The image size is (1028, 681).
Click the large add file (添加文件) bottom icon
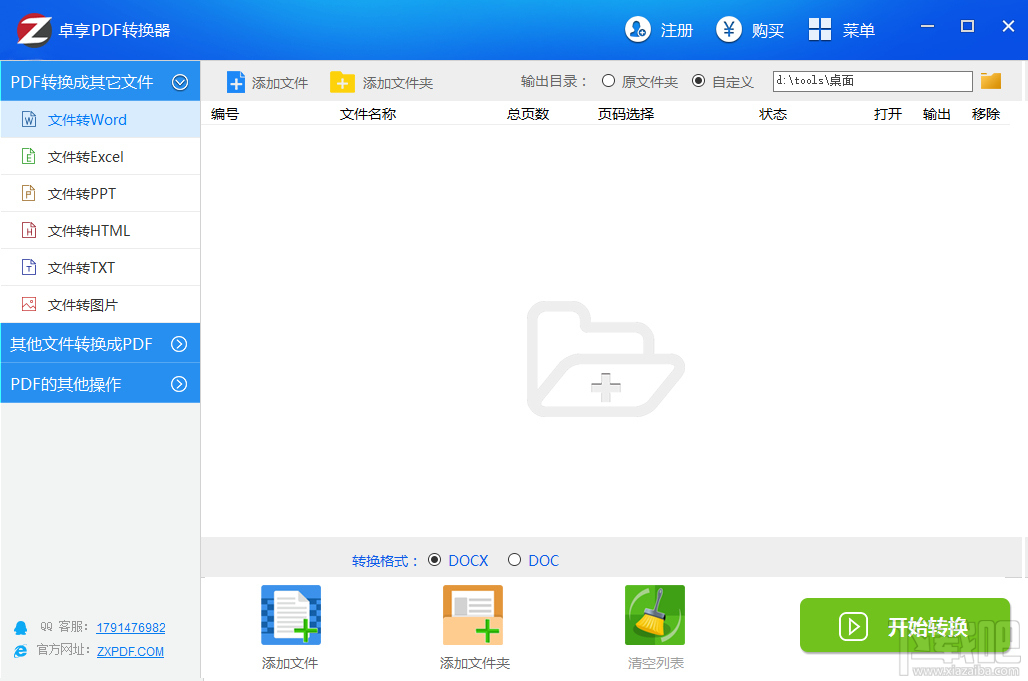click(290, 615)
